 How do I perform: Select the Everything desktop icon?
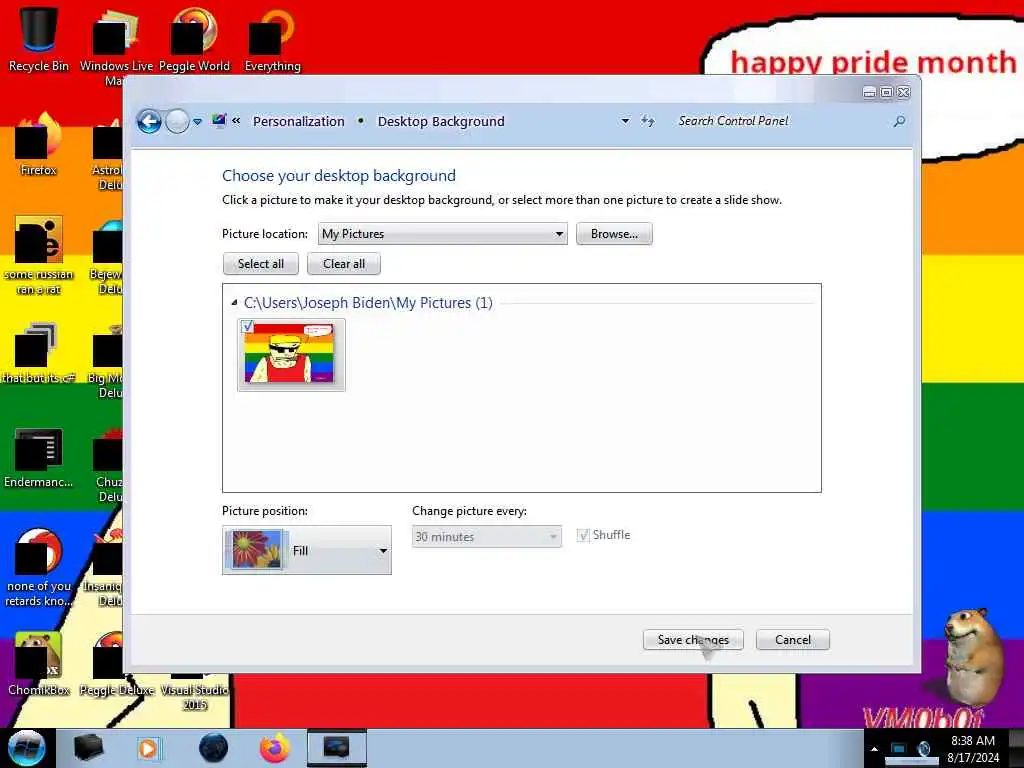click(x=272, y=39)
